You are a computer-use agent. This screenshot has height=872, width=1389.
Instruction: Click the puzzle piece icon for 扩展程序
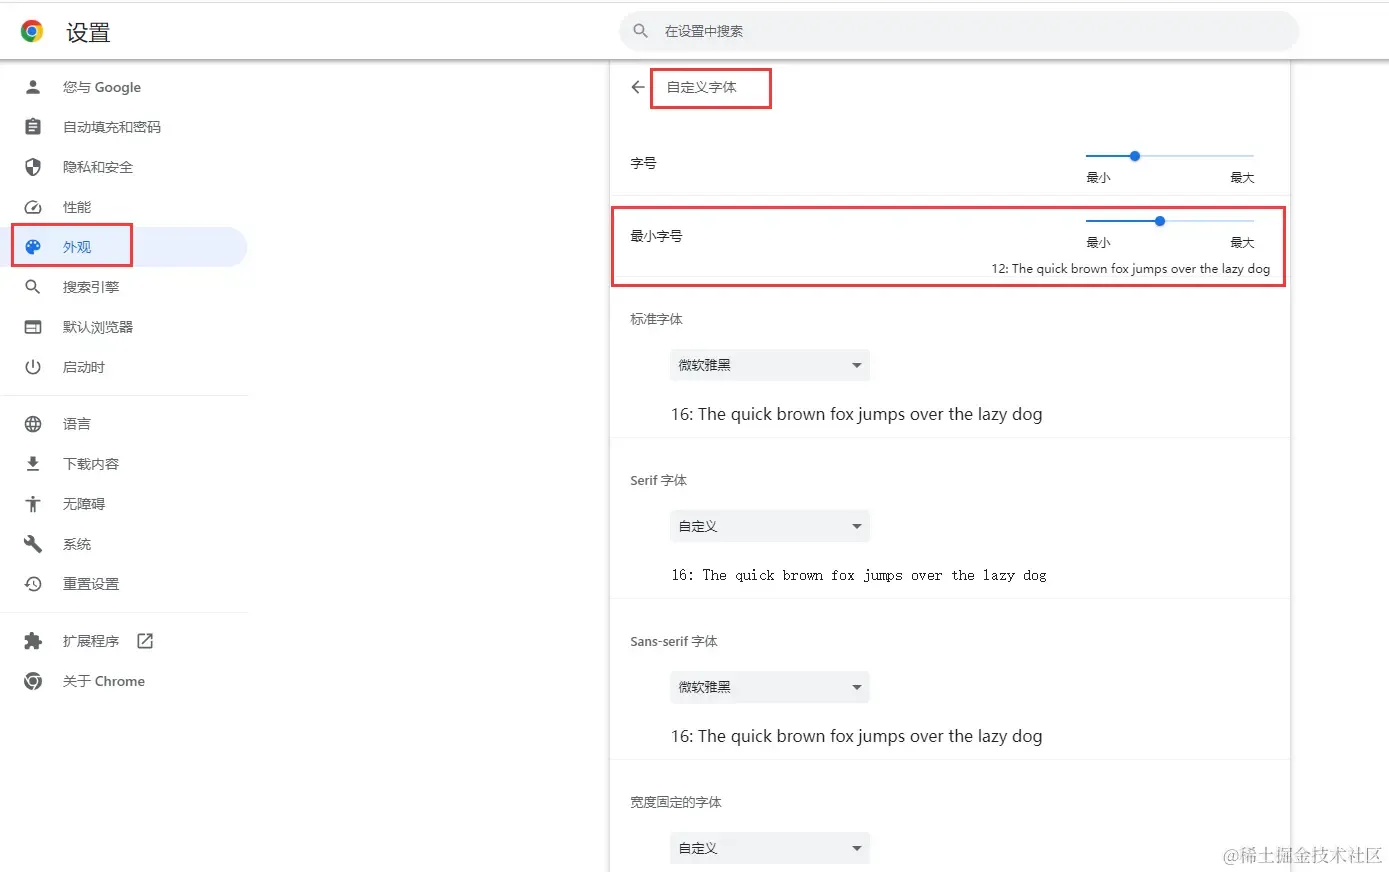(33, 641)
